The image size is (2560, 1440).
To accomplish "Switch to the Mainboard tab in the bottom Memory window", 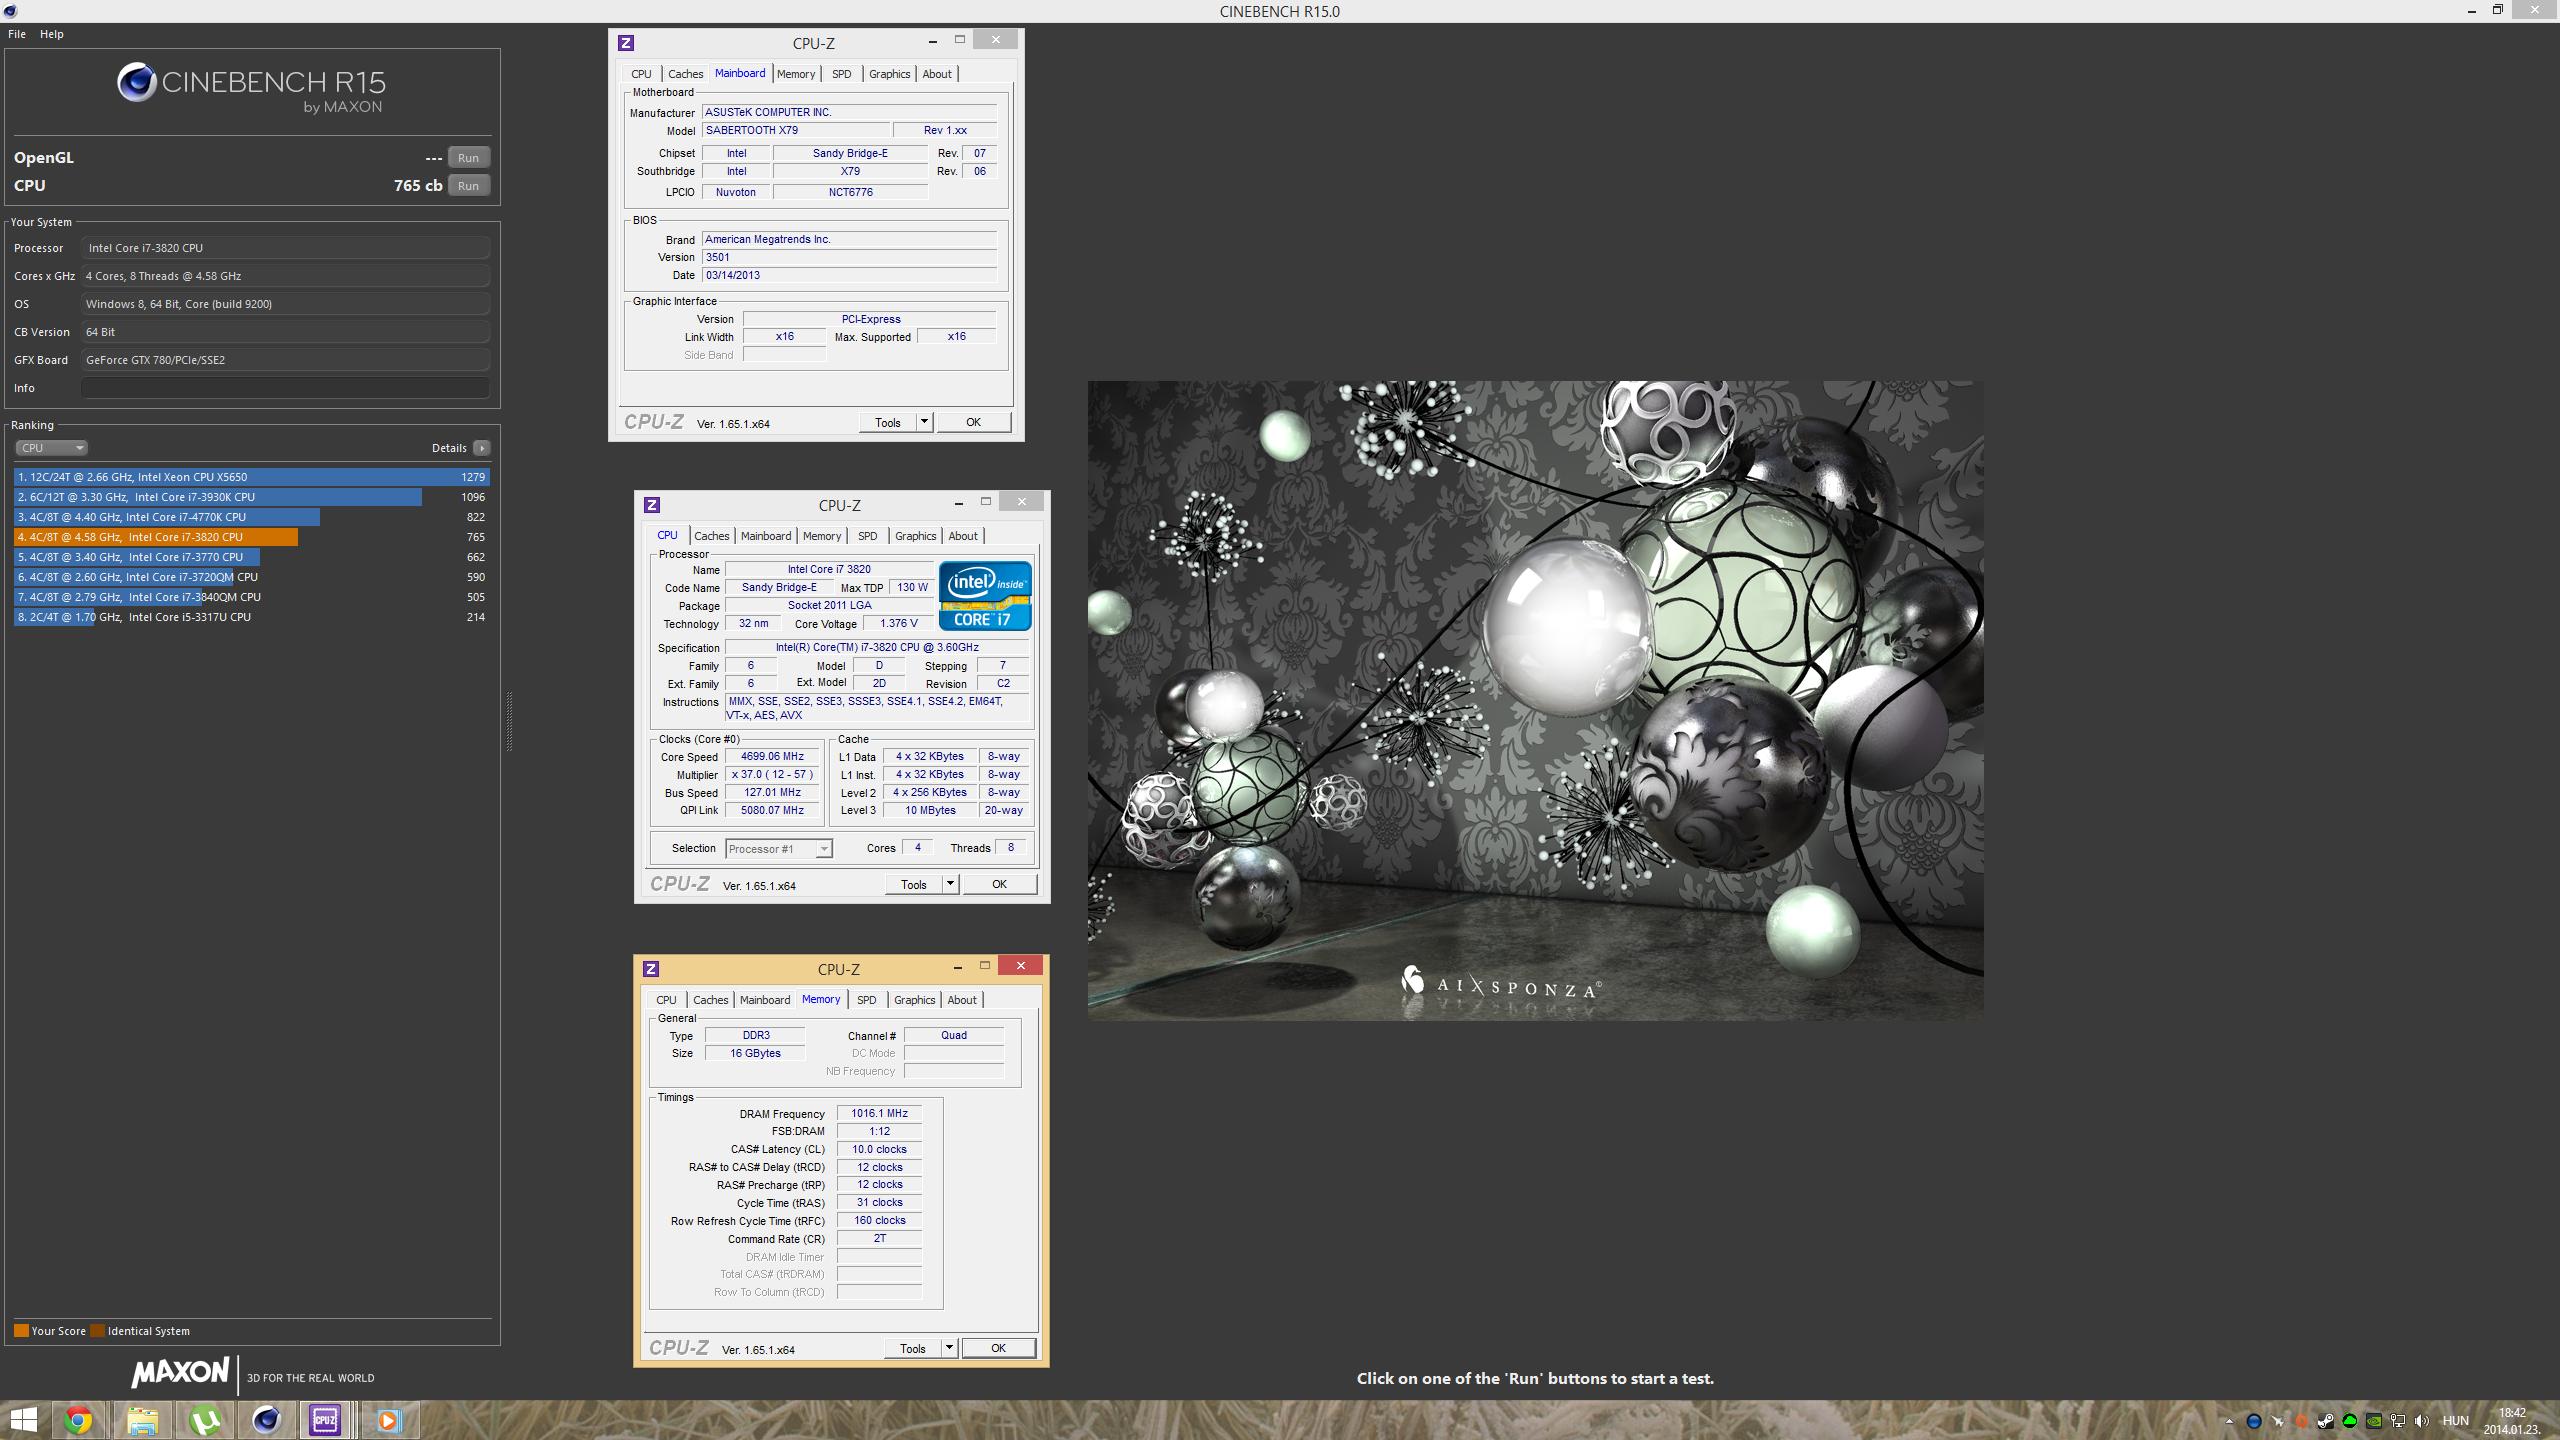I will (765, 1000).
